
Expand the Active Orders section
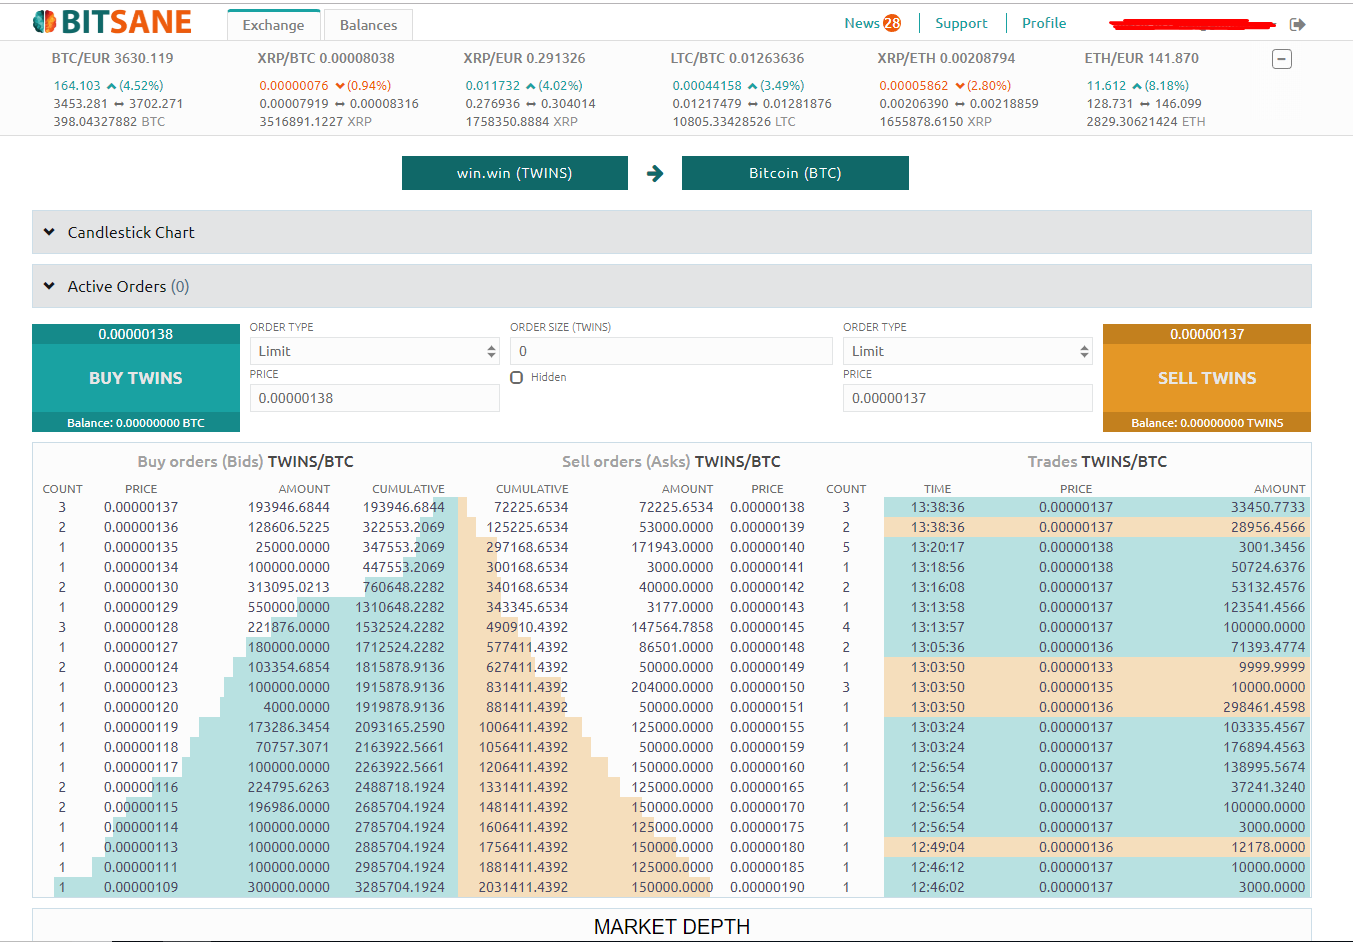click(49, 286)
